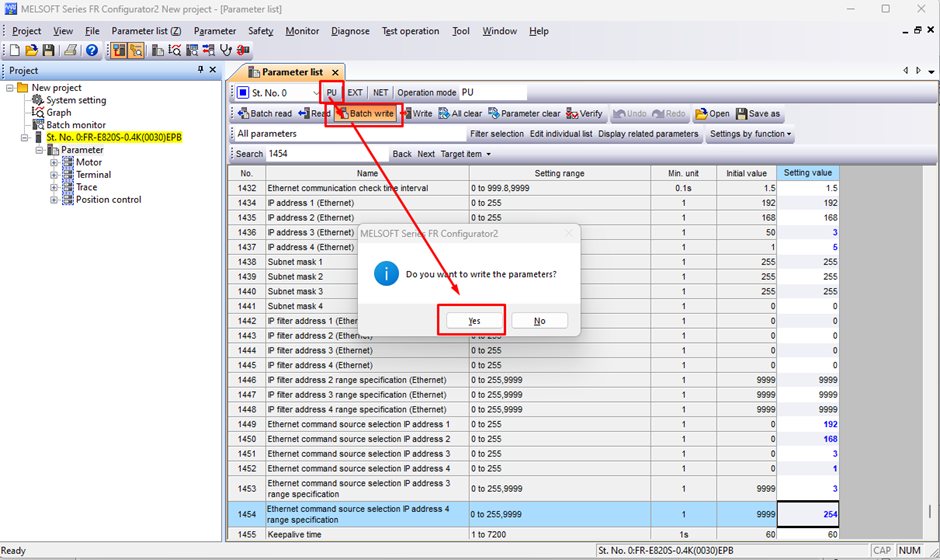940x560 pixels.
Task: Collapse the St. No. 0:FR-E820S node
Action: 25,137
